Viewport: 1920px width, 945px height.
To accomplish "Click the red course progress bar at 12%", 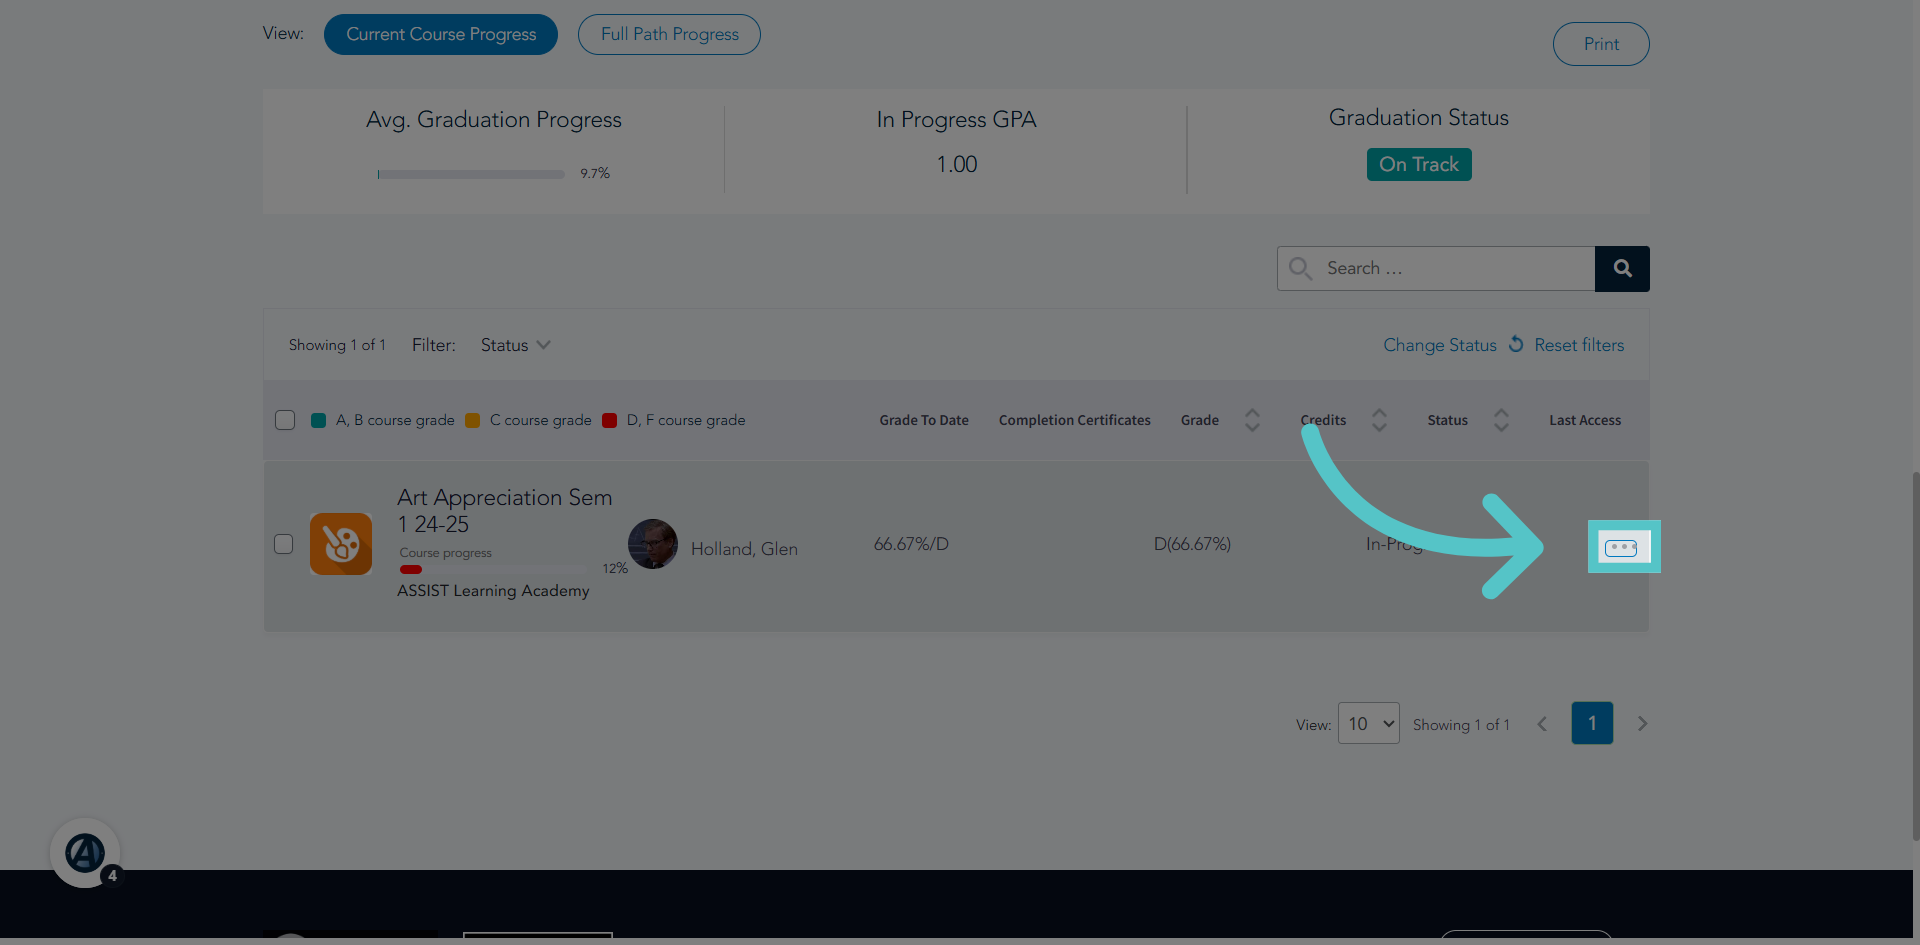I will tap(493, 569).
